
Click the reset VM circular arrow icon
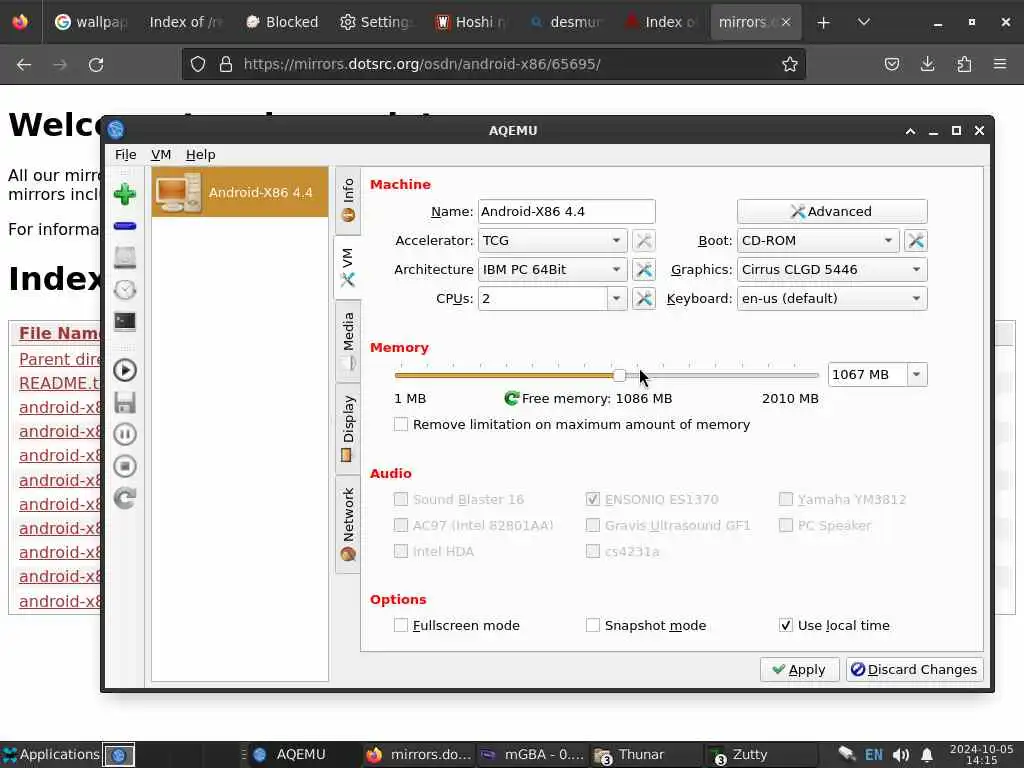tap(125, 498)
